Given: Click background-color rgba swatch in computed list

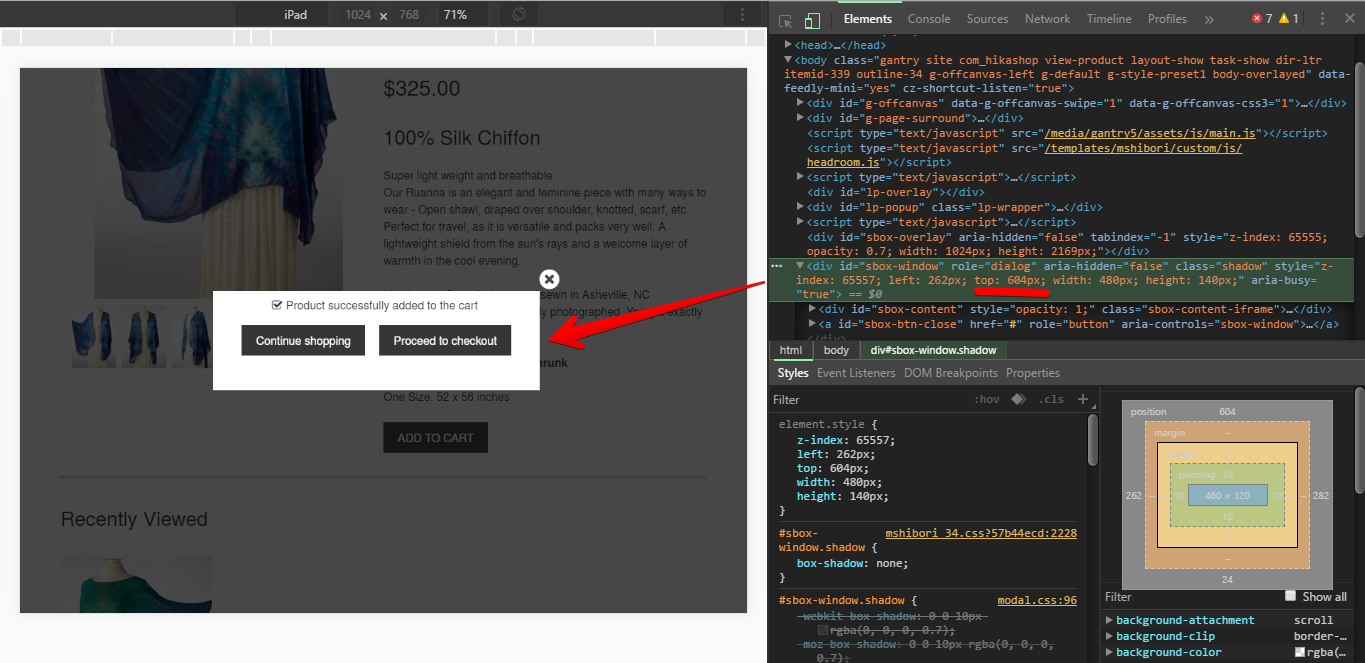Looking at the screenshot, I should (1300, 652).
